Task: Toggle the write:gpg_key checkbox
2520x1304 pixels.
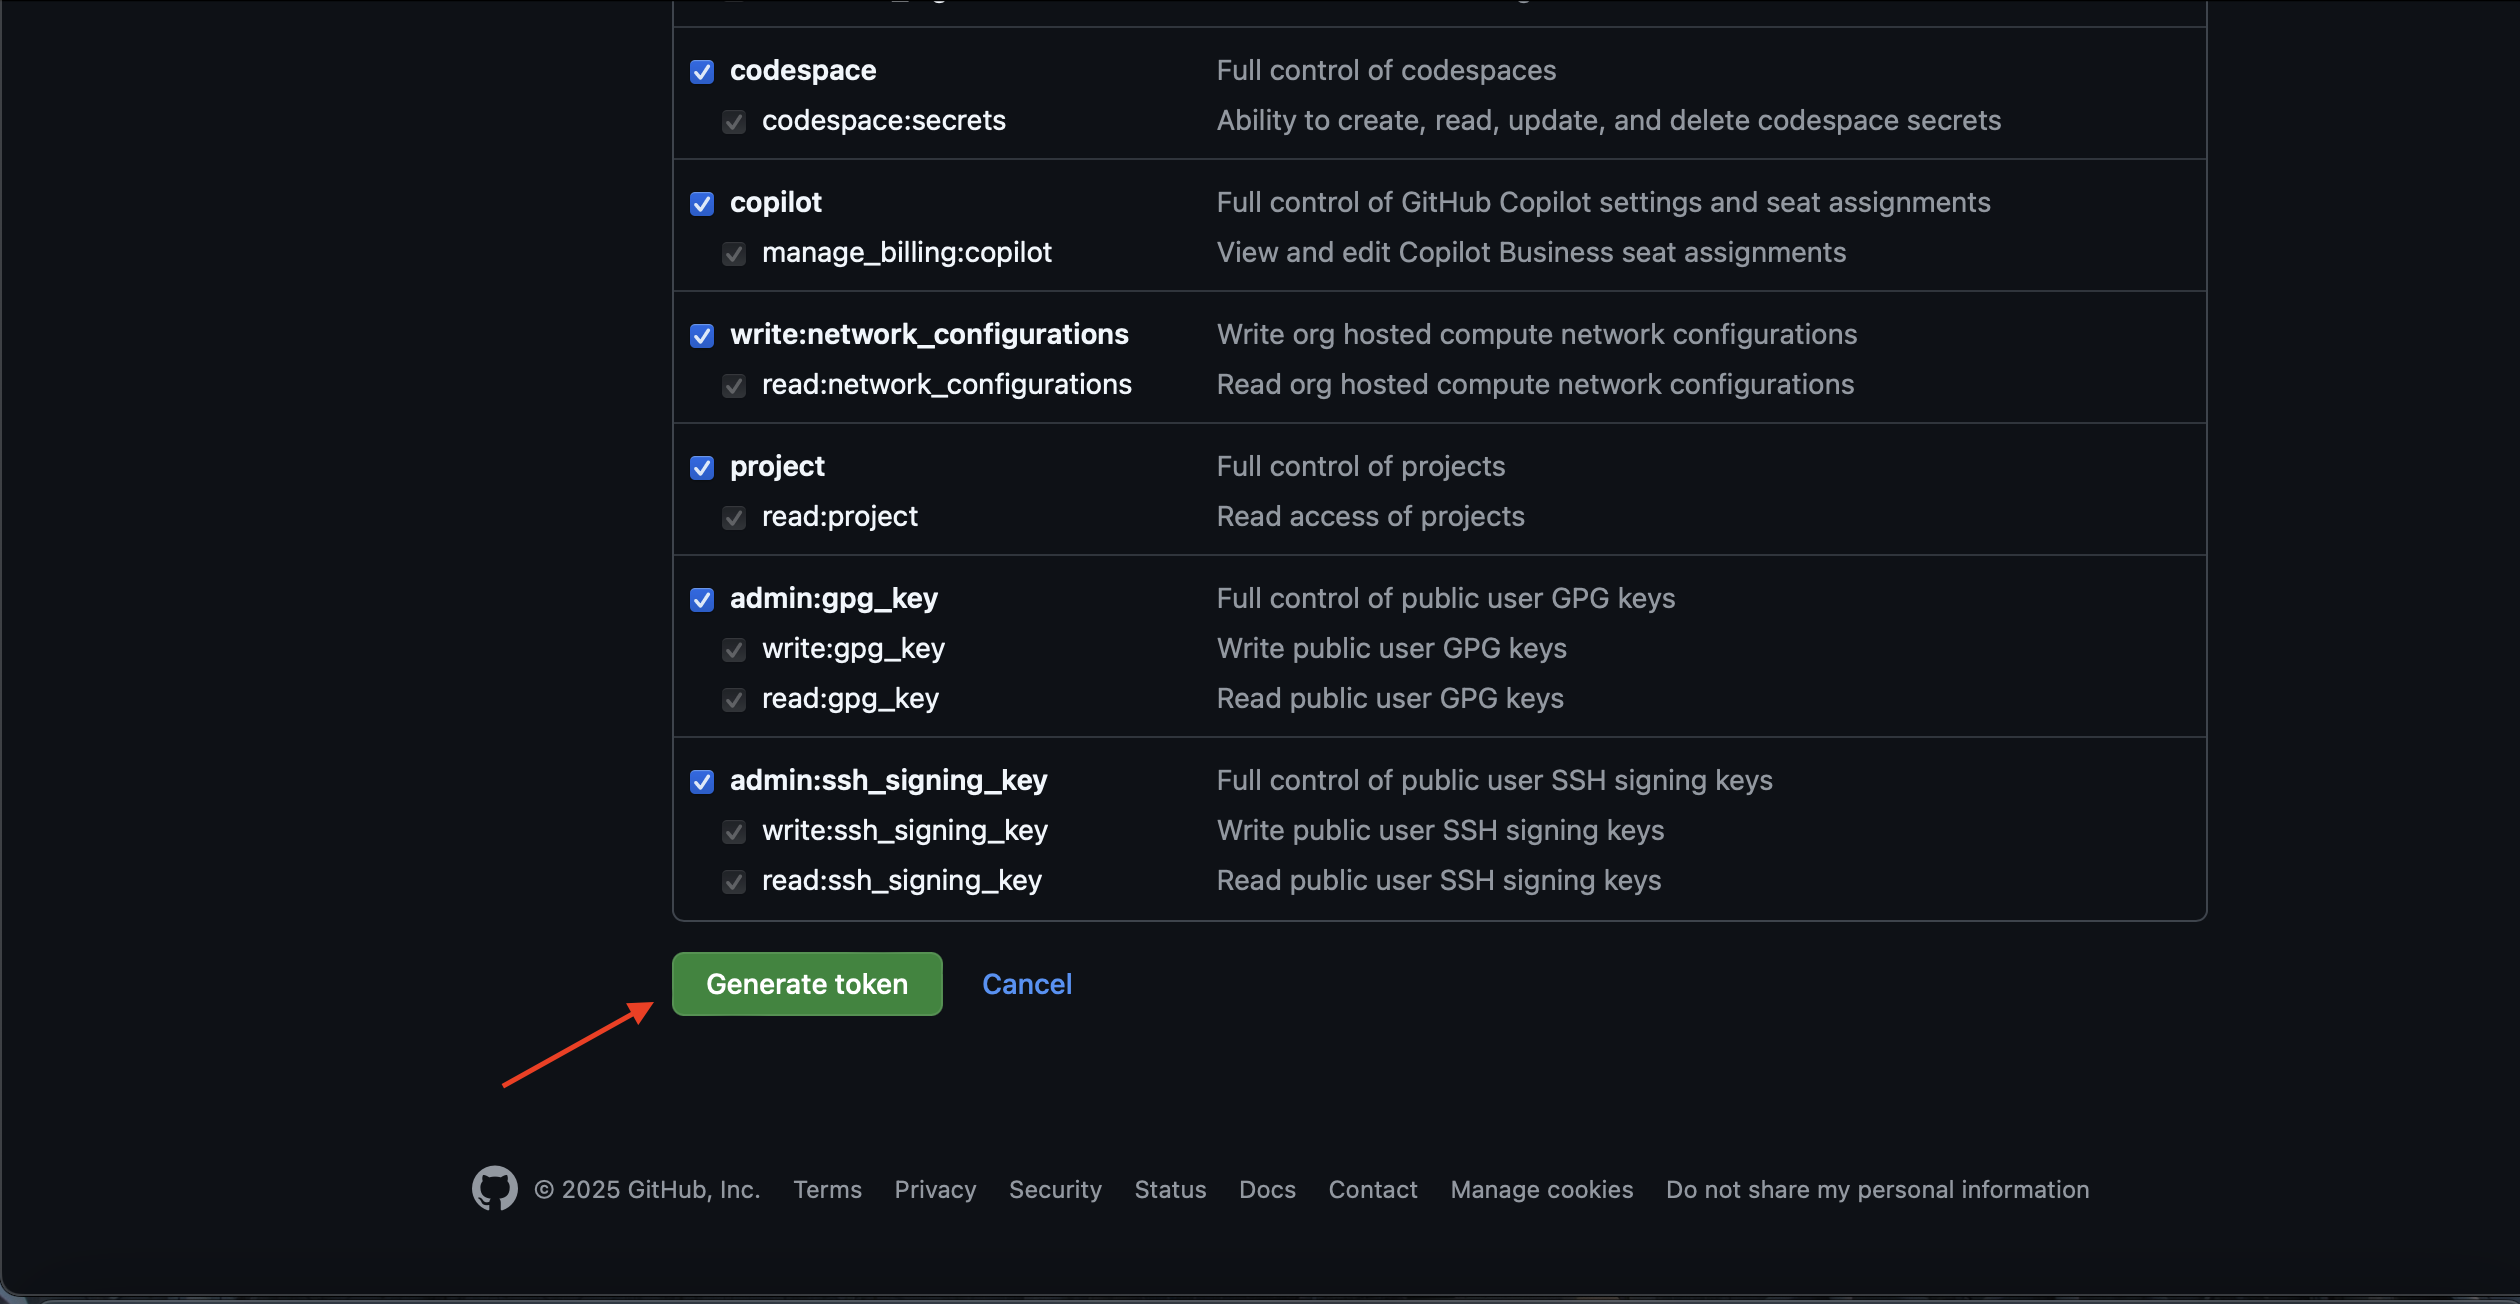Action: 734,650
